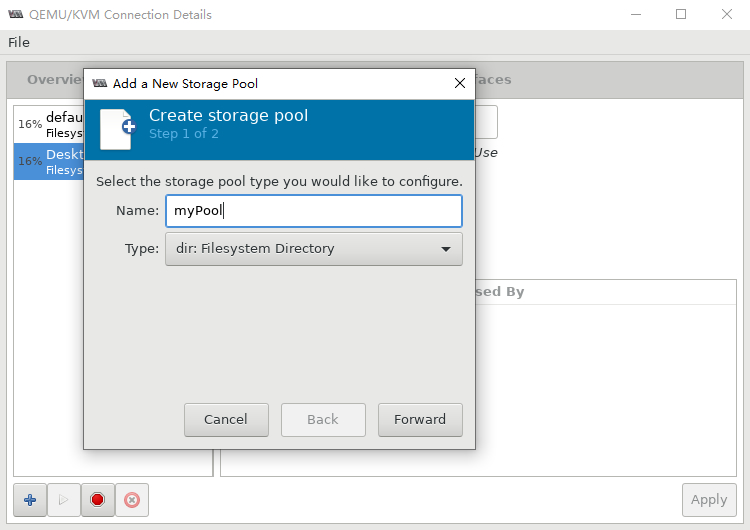This screenshot has width=750, height=530.
Task: Click the delete pool red X icon
Action: tap(132, 500)
